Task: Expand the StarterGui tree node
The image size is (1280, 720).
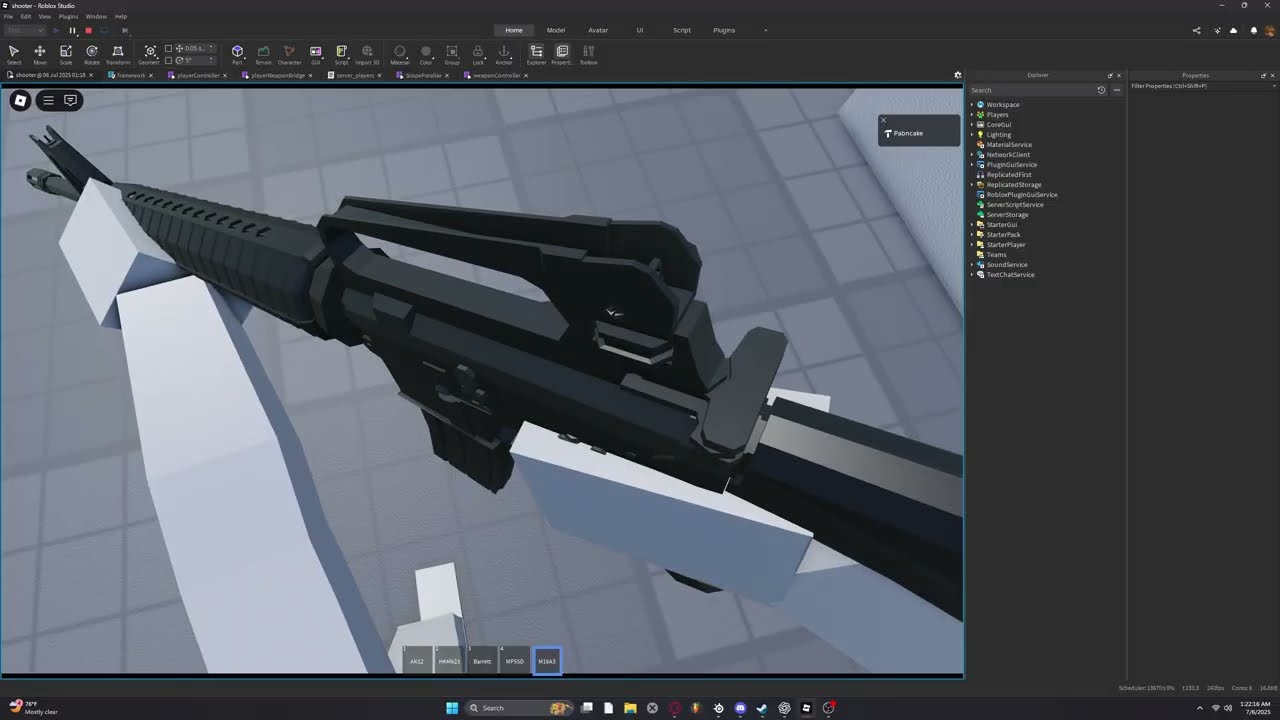Action: (x=972, y=224)
